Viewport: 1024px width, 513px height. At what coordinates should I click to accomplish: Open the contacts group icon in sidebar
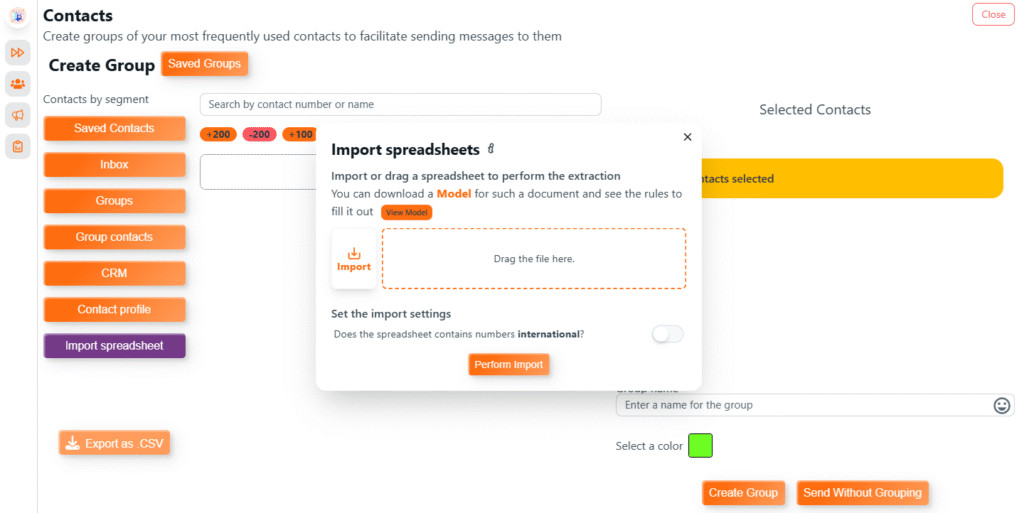coord(18,84)
